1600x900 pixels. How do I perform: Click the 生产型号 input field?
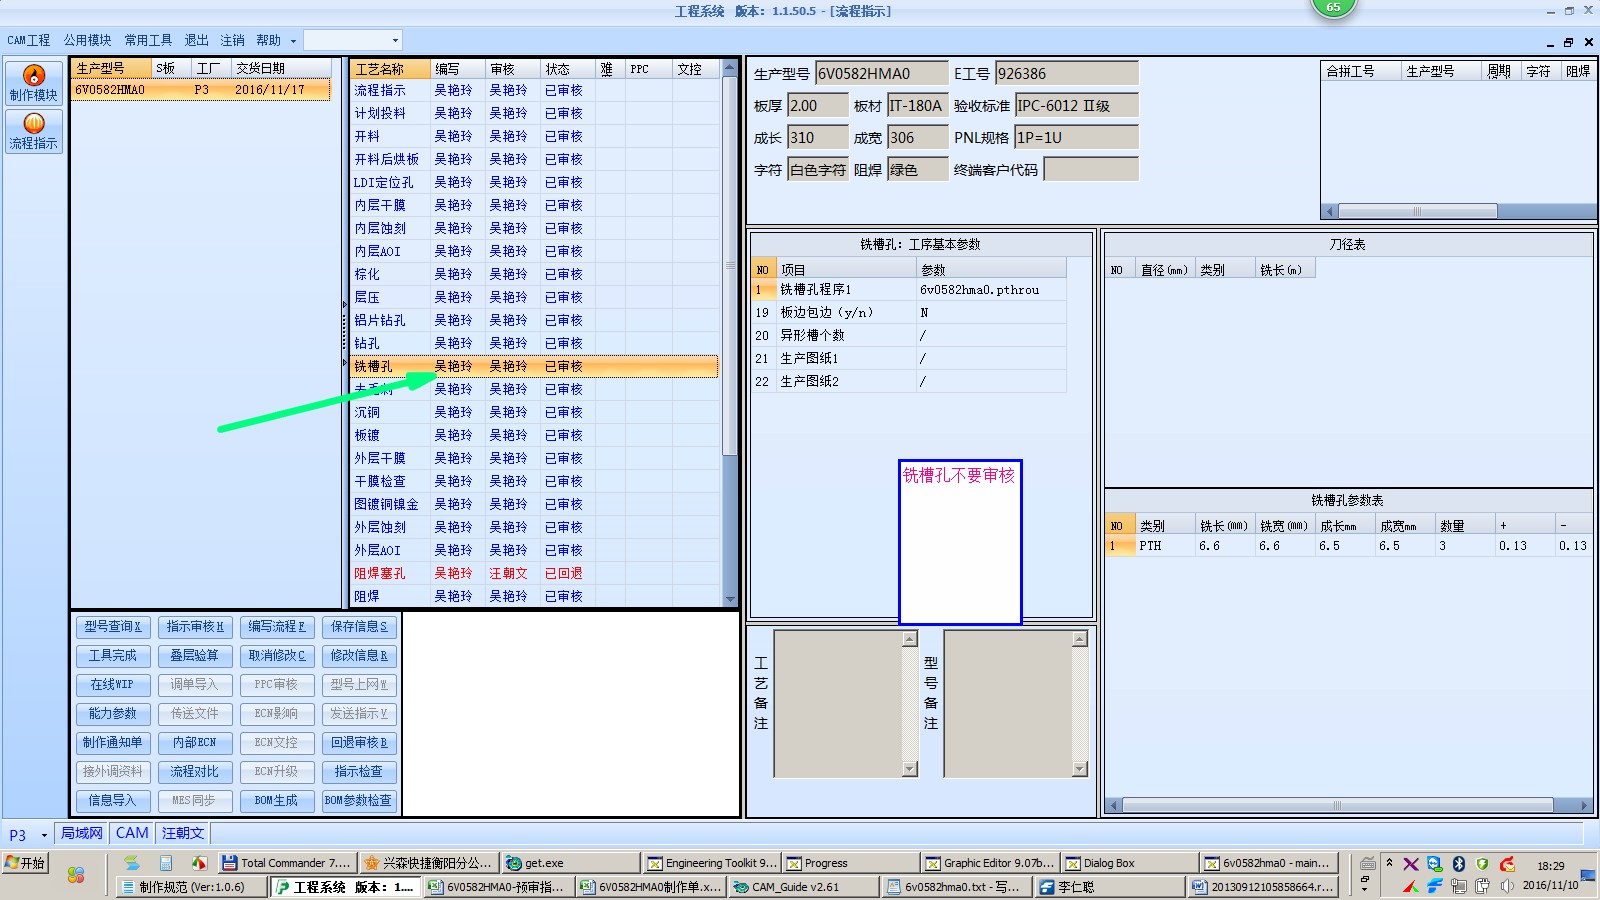coord(881,73)
